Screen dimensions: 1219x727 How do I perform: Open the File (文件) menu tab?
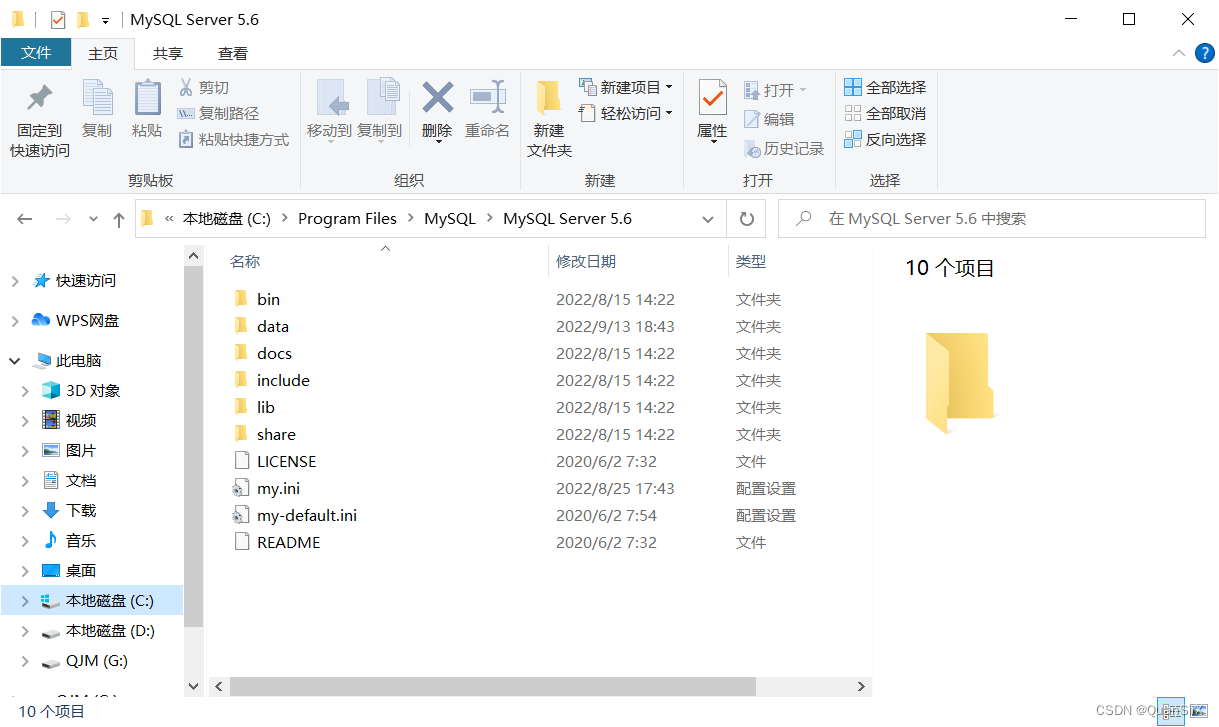click(x=36, y=54)
